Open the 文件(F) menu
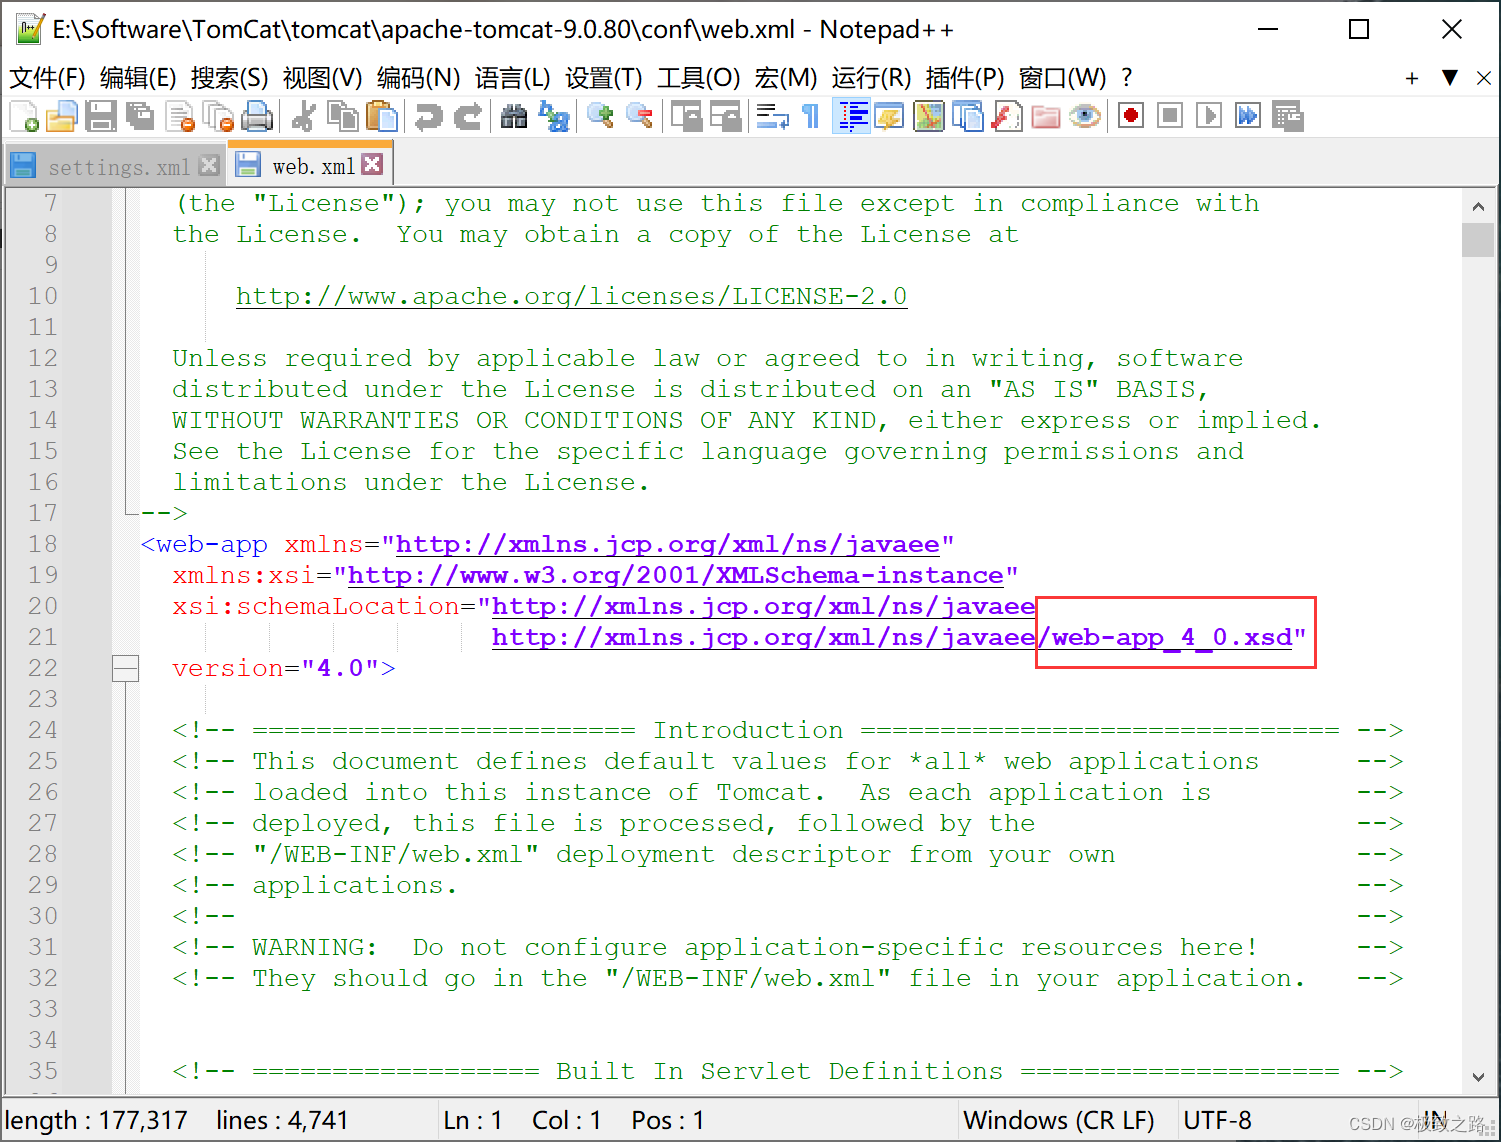The width and height of the screenshot is (1501, 1142). click(47, 78)
